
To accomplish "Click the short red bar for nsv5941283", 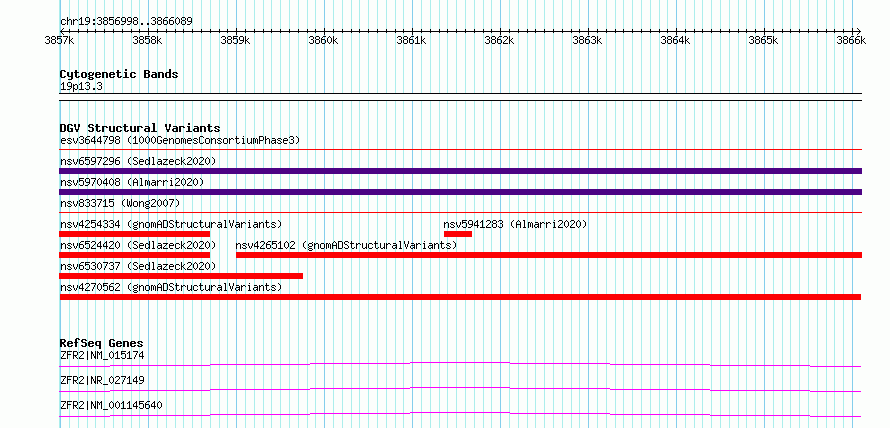I will (x=458, y=234).
